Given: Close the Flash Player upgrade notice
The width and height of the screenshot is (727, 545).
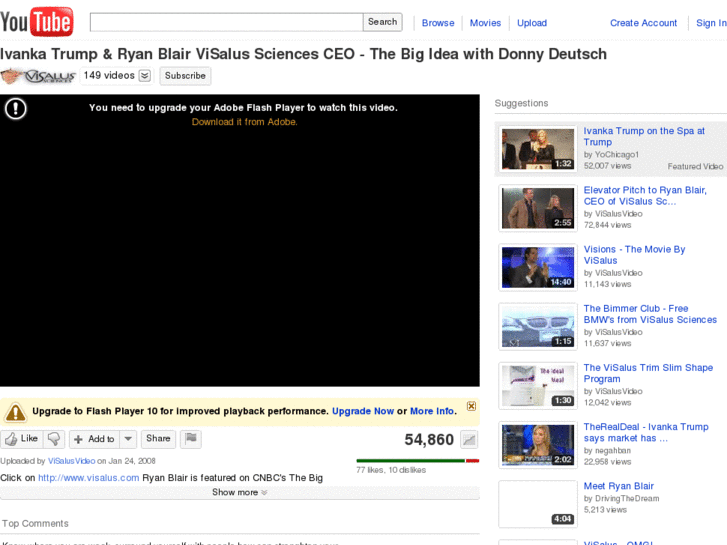Looking at the screenshot, I should pos(471,406).
